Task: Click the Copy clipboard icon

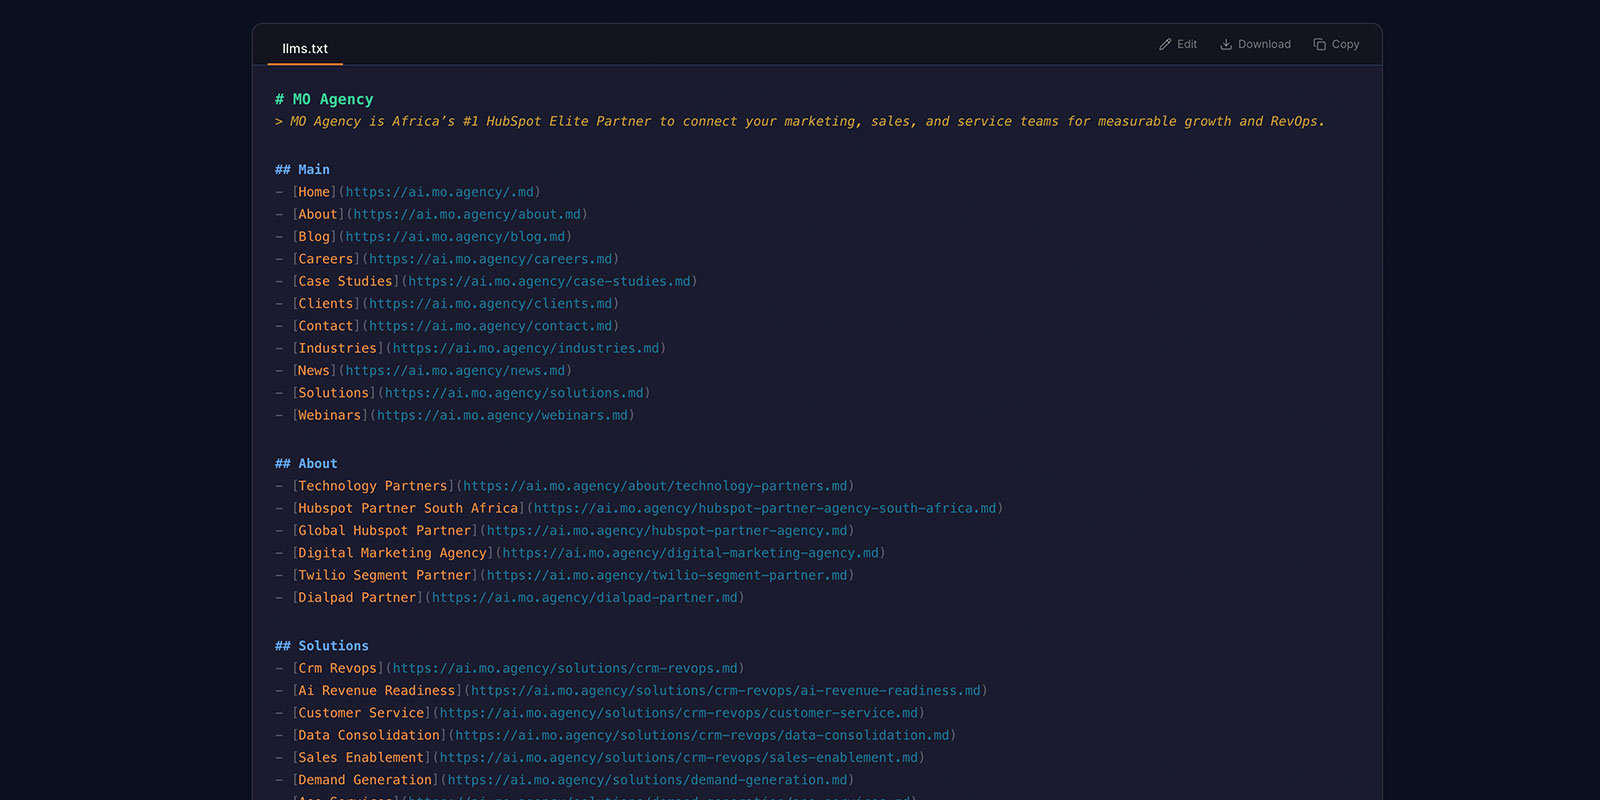Action: (x=1320, y=44)
